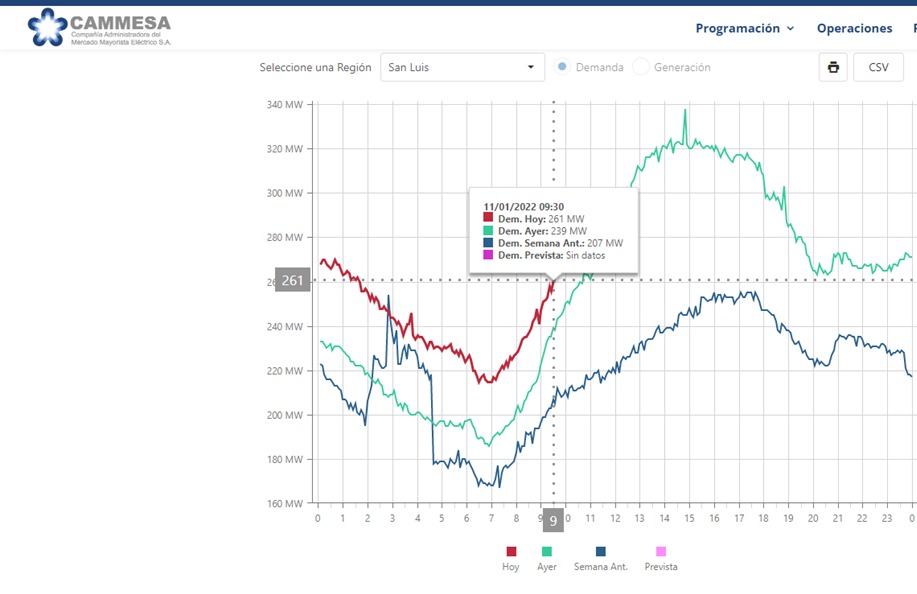Click the gray hour 9 axis marker
Screen dimensions: 917x594
(553, 520)
